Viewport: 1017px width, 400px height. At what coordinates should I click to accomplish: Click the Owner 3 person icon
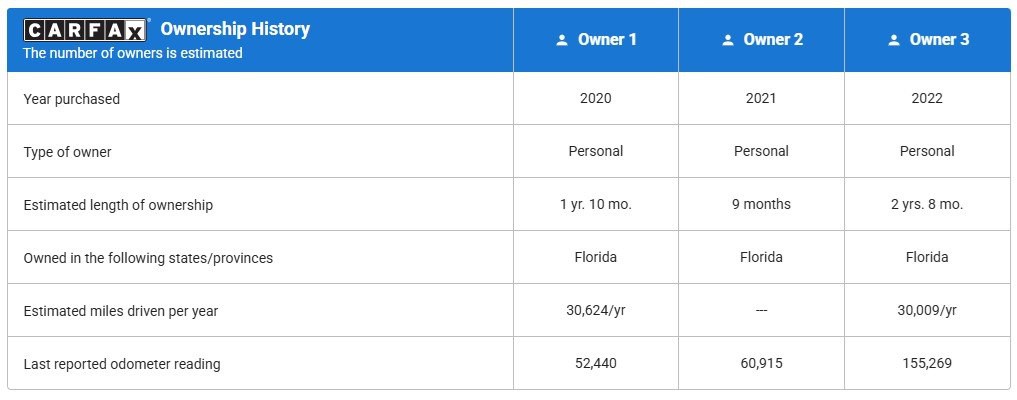pos(893,40)
